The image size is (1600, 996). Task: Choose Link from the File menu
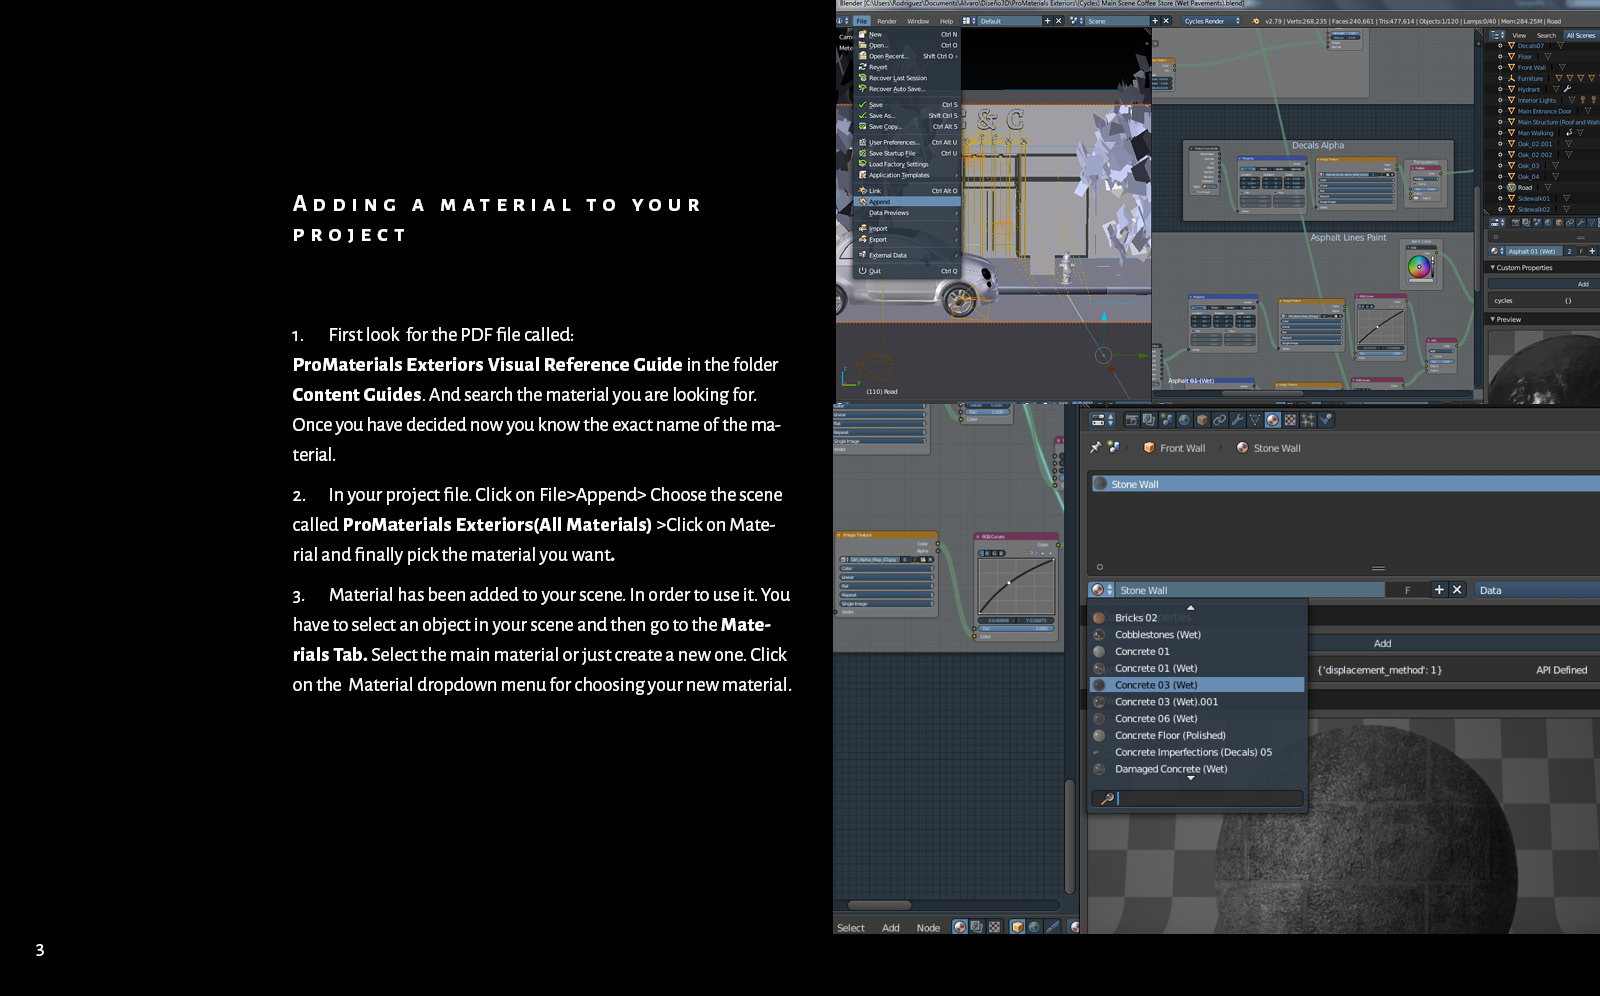point(907,190)
